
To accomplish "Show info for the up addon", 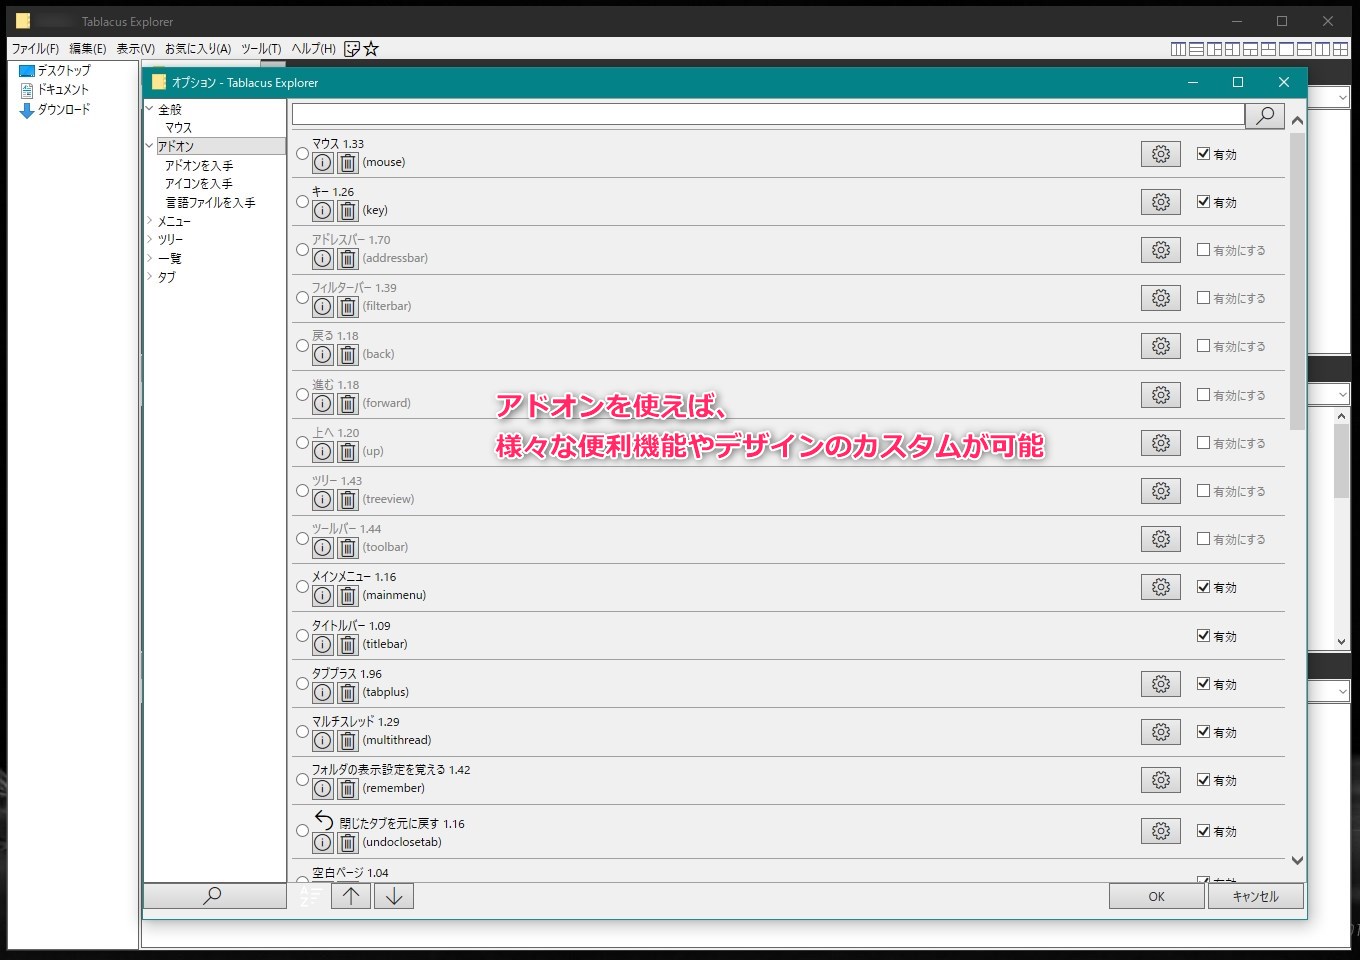I will (322, 451).
